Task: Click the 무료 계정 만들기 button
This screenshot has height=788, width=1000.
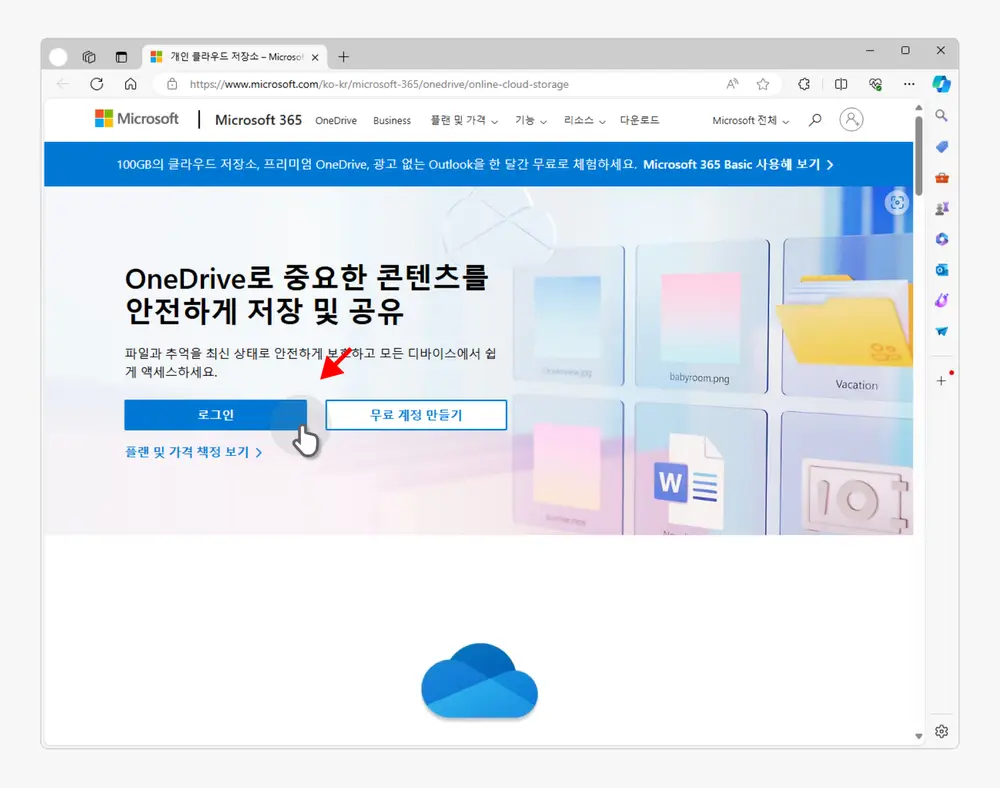Action: pos(416,415)
